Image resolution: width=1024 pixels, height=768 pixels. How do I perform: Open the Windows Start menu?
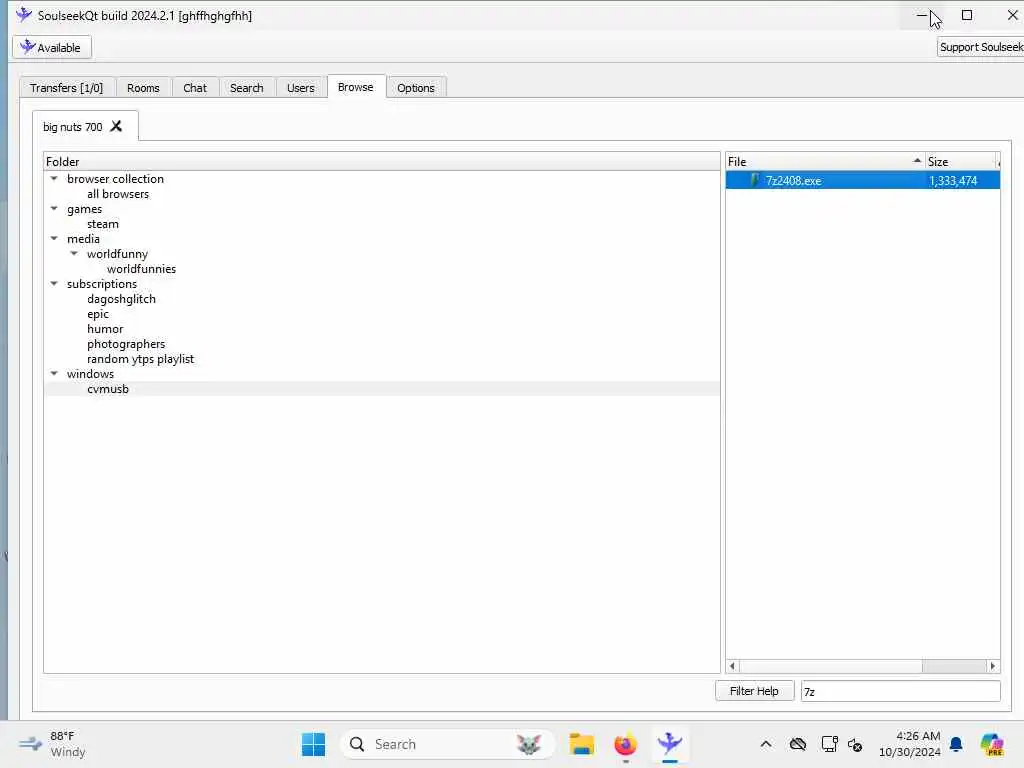(313, 744)
